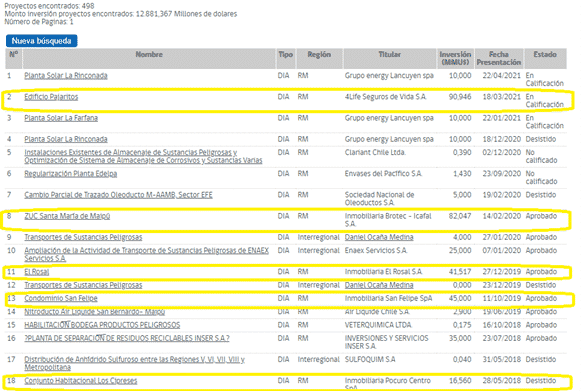Open row 4 Planta Solar La Rinconada link
The width and height of the screenshot is (581, 391).
(x=66, y=139)
